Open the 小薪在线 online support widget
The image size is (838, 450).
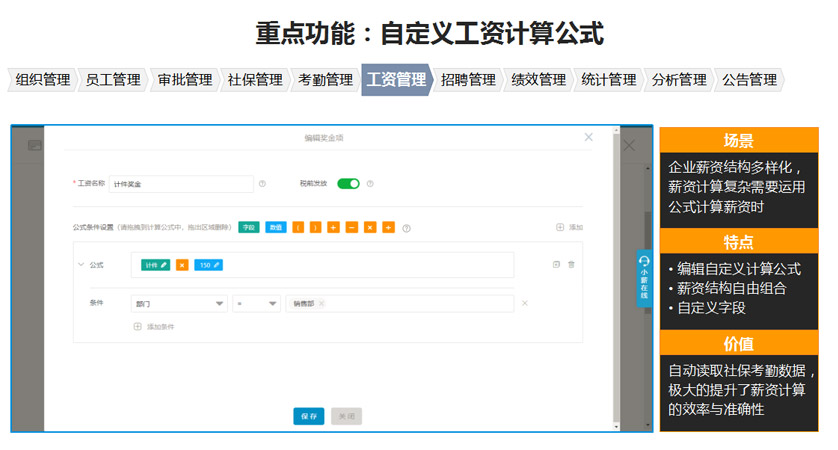[644, 279]
